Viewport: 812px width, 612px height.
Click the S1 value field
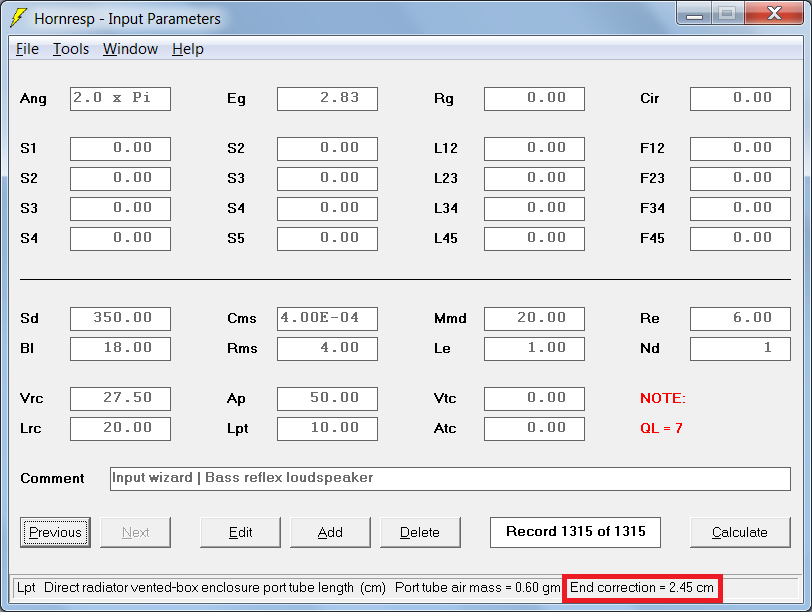coord(120,149)
